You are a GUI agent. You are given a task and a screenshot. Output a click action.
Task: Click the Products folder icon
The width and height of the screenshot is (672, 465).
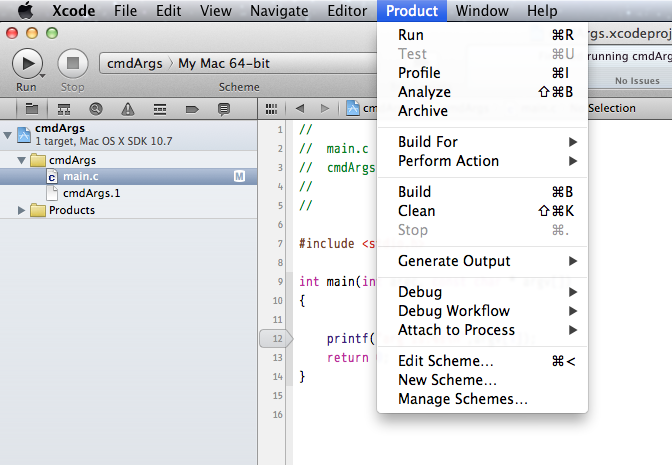pyautogui.click(x=38, y=210)
